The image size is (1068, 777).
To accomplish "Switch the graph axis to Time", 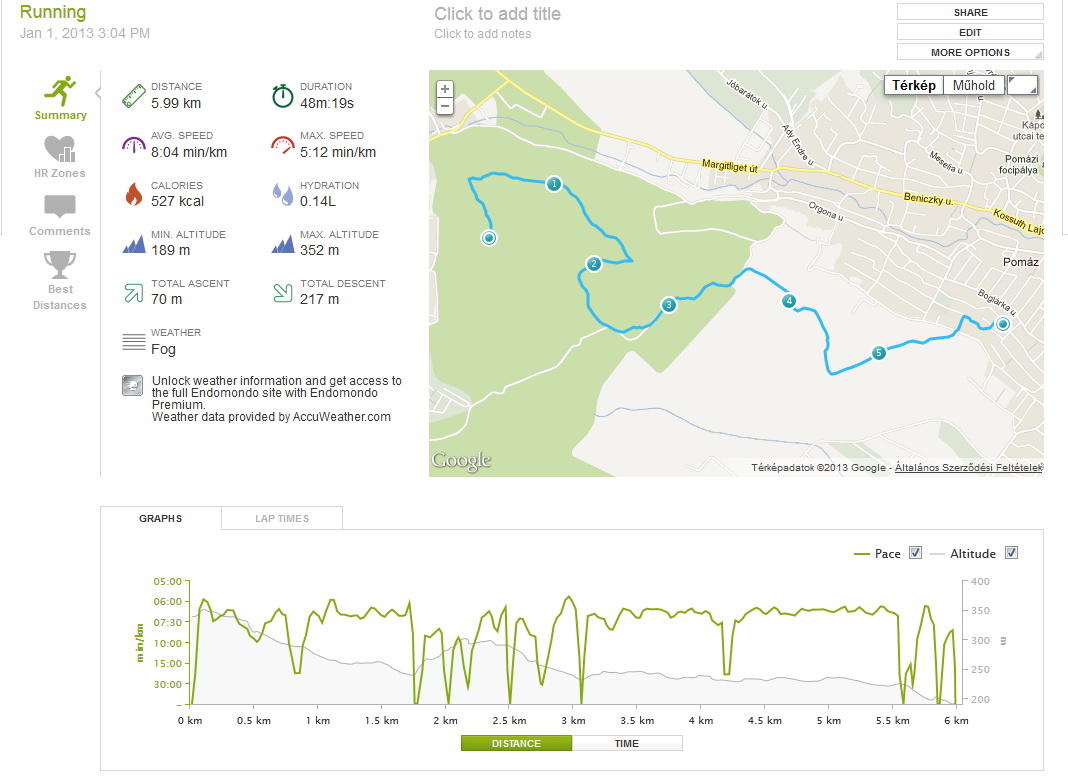I will [627, 743].
